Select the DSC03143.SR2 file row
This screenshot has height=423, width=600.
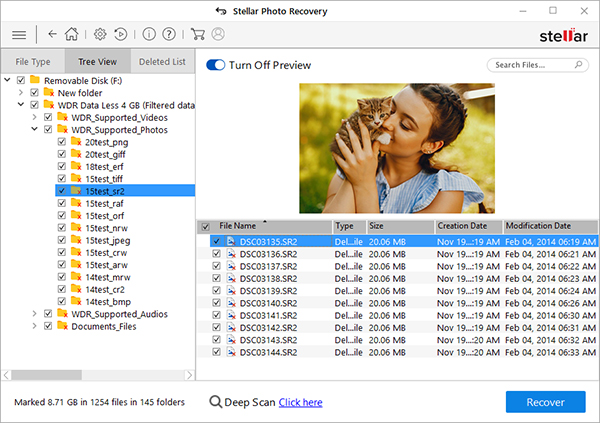pyautogui.click(x=398, y=340)
